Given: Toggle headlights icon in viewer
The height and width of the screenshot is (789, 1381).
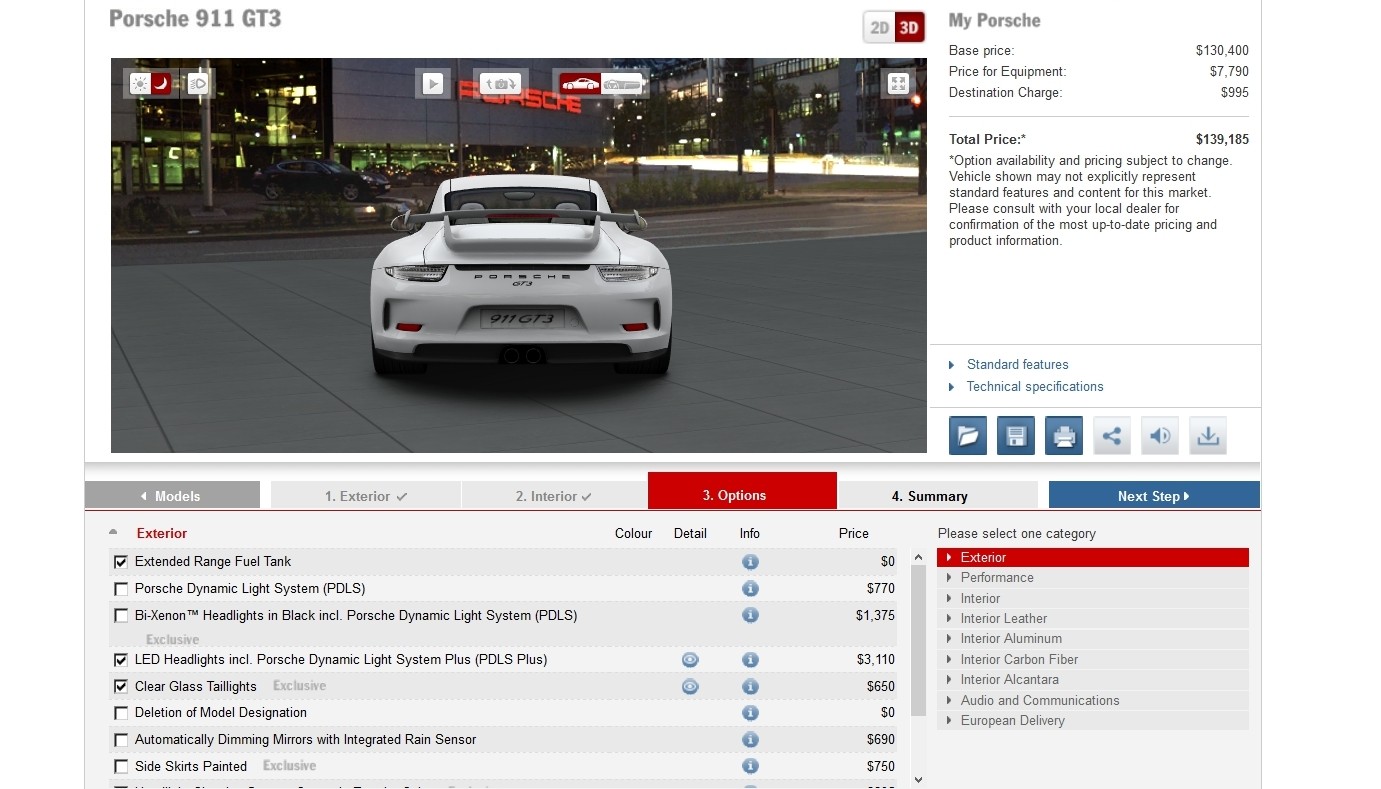Looking at the screenshot, I should point(198,84).
